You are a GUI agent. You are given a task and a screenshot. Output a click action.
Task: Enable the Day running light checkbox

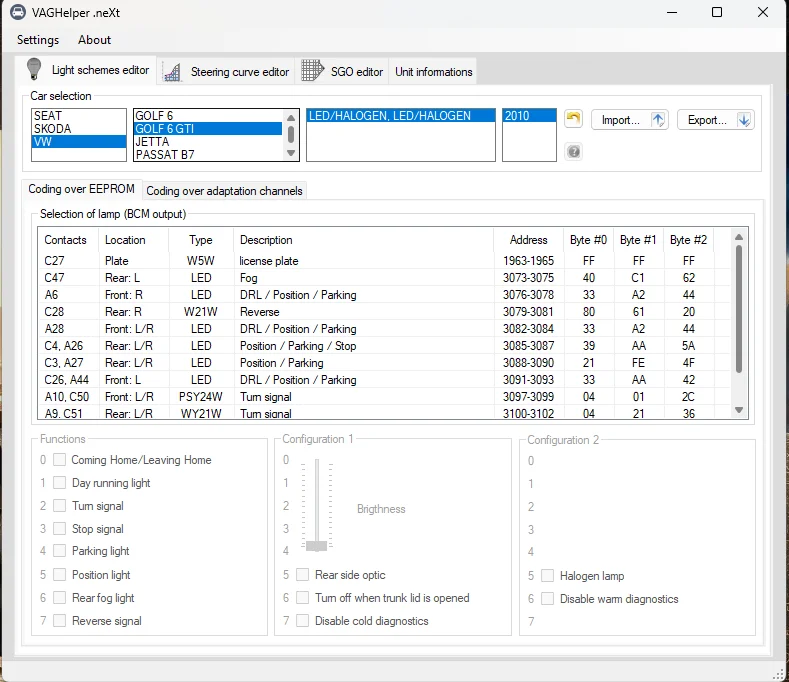(x=60, y=483)
